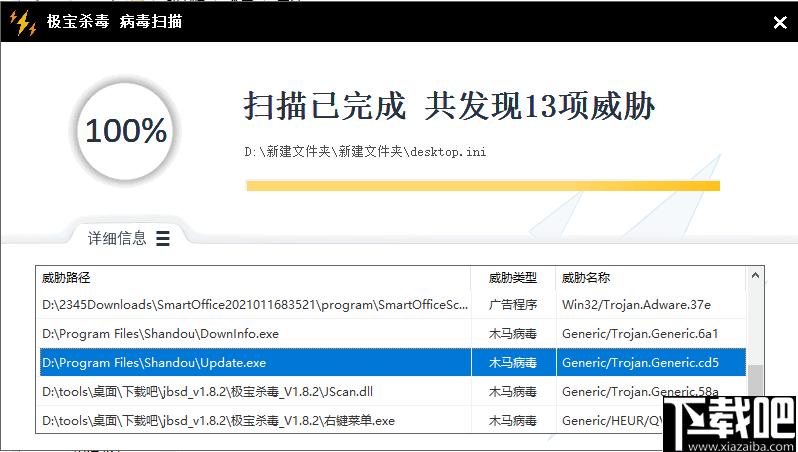
Task: Click the threat list scrollbar thumb
Action: coord(755,380)
